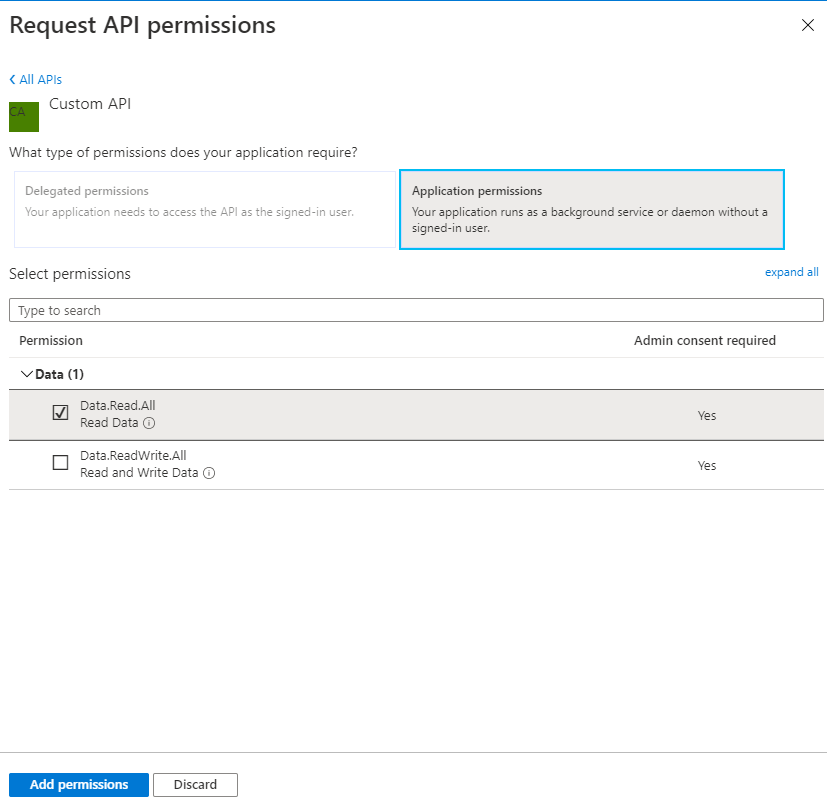Click the Permission column header
Image resolution: width=827 pixels, height=806 pixels.
click(51, 341)
